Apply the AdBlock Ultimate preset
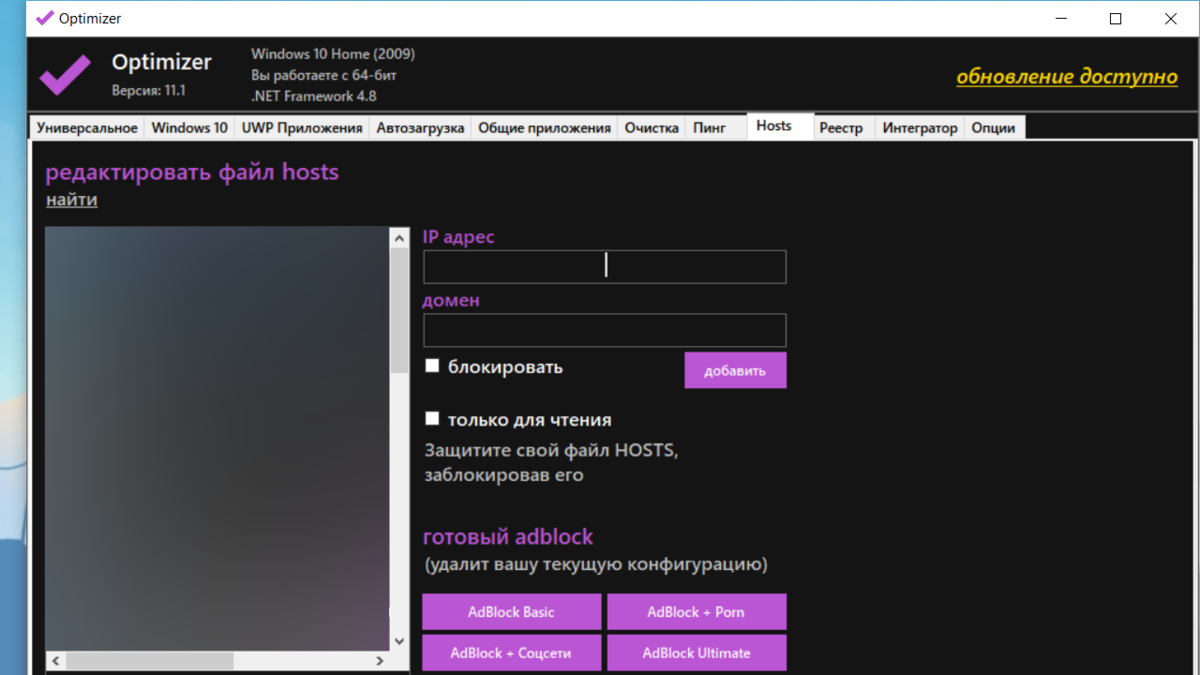 click(696, 653)
